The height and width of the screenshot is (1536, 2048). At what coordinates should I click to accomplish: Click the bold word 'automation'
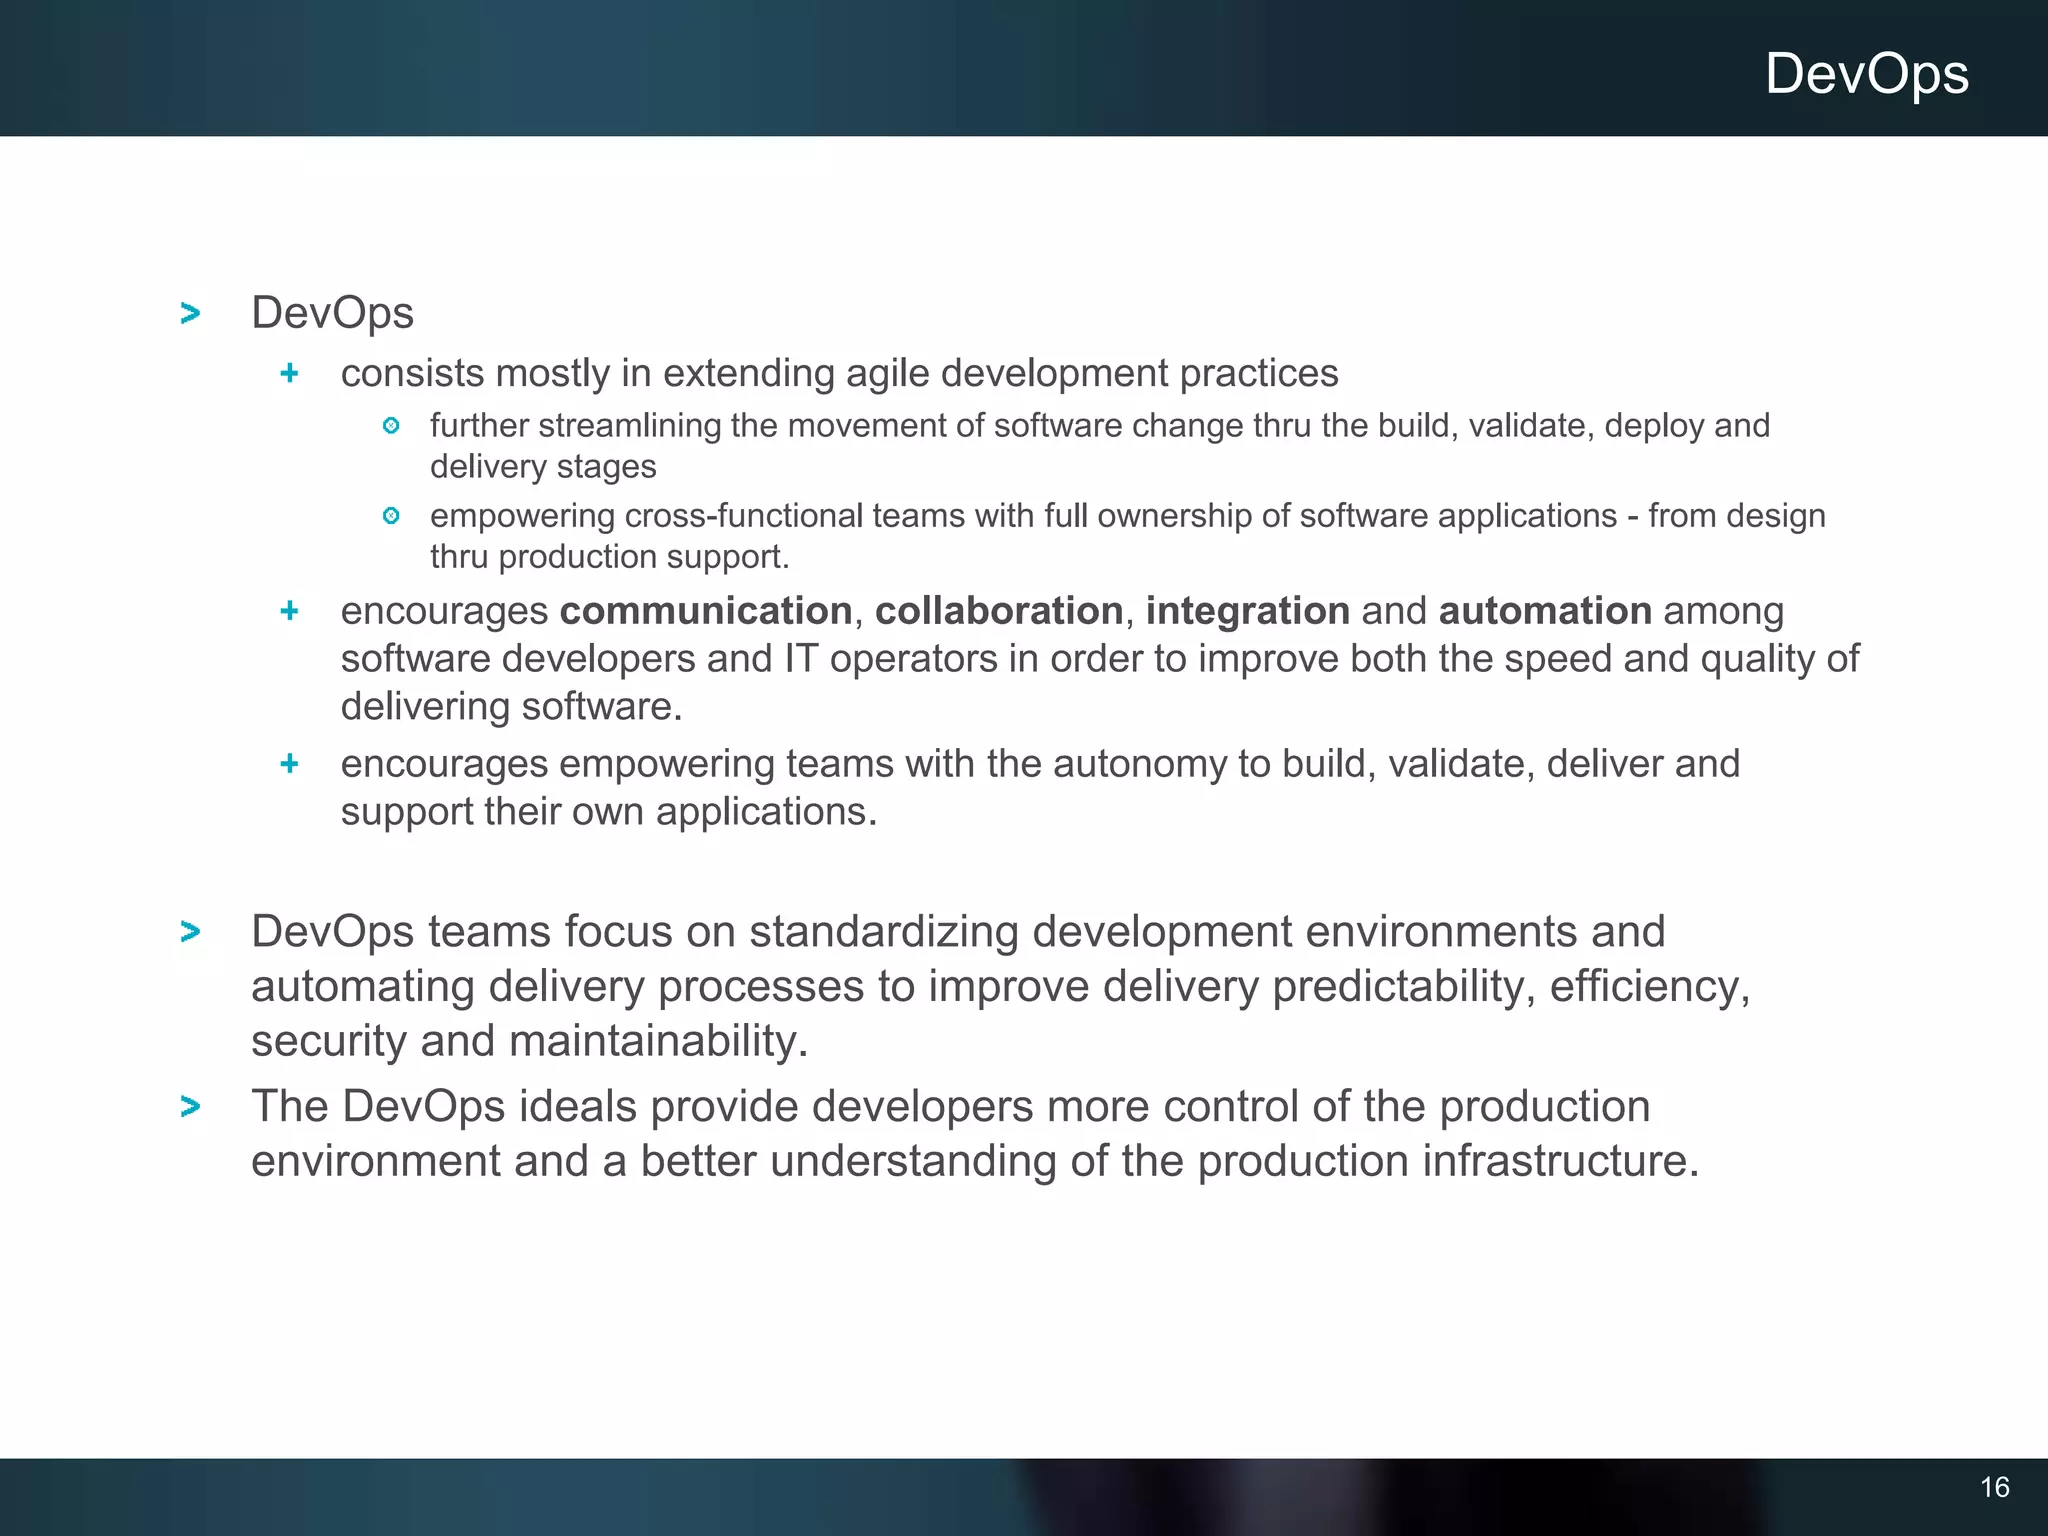point(1545,611)
